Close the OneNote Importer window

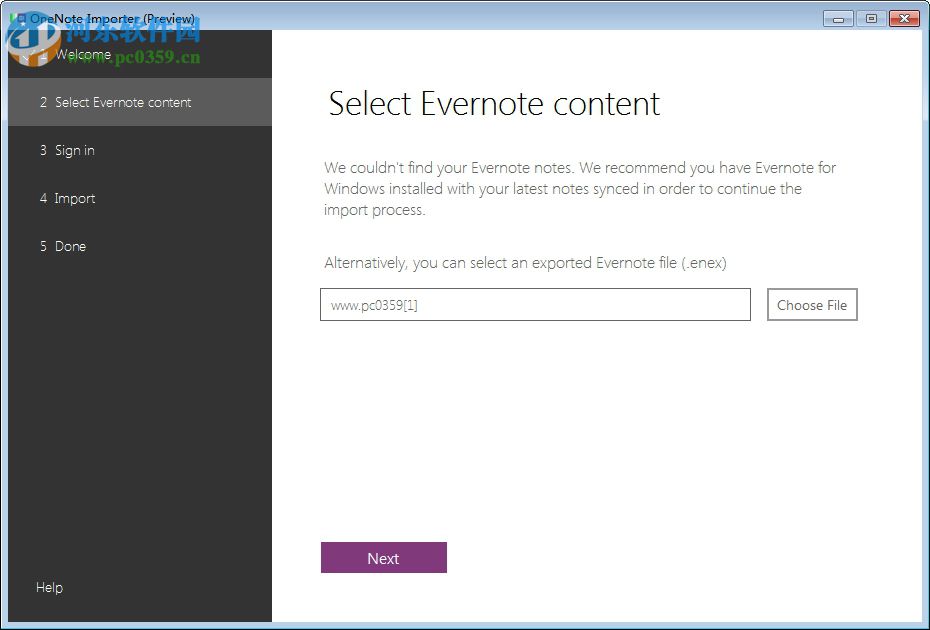click(x=905, y=18)
